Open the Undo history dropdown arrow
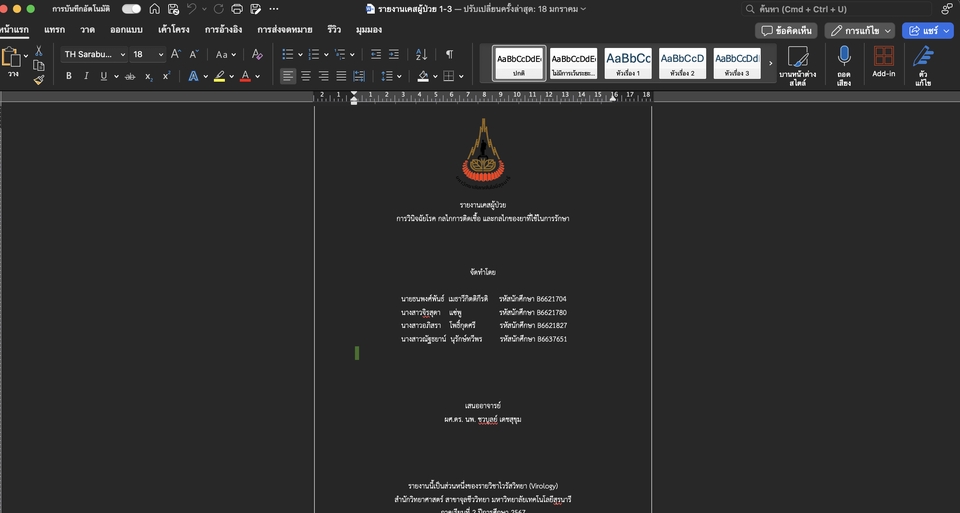The width and height of the screenshot is (960, 513). [204, 9]
